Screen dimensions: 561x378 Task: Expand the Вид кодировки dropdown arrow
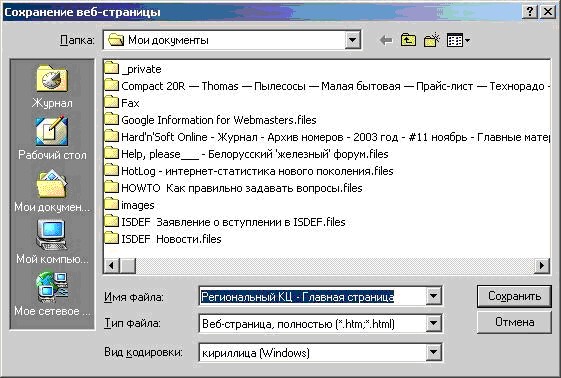[433, 352]
